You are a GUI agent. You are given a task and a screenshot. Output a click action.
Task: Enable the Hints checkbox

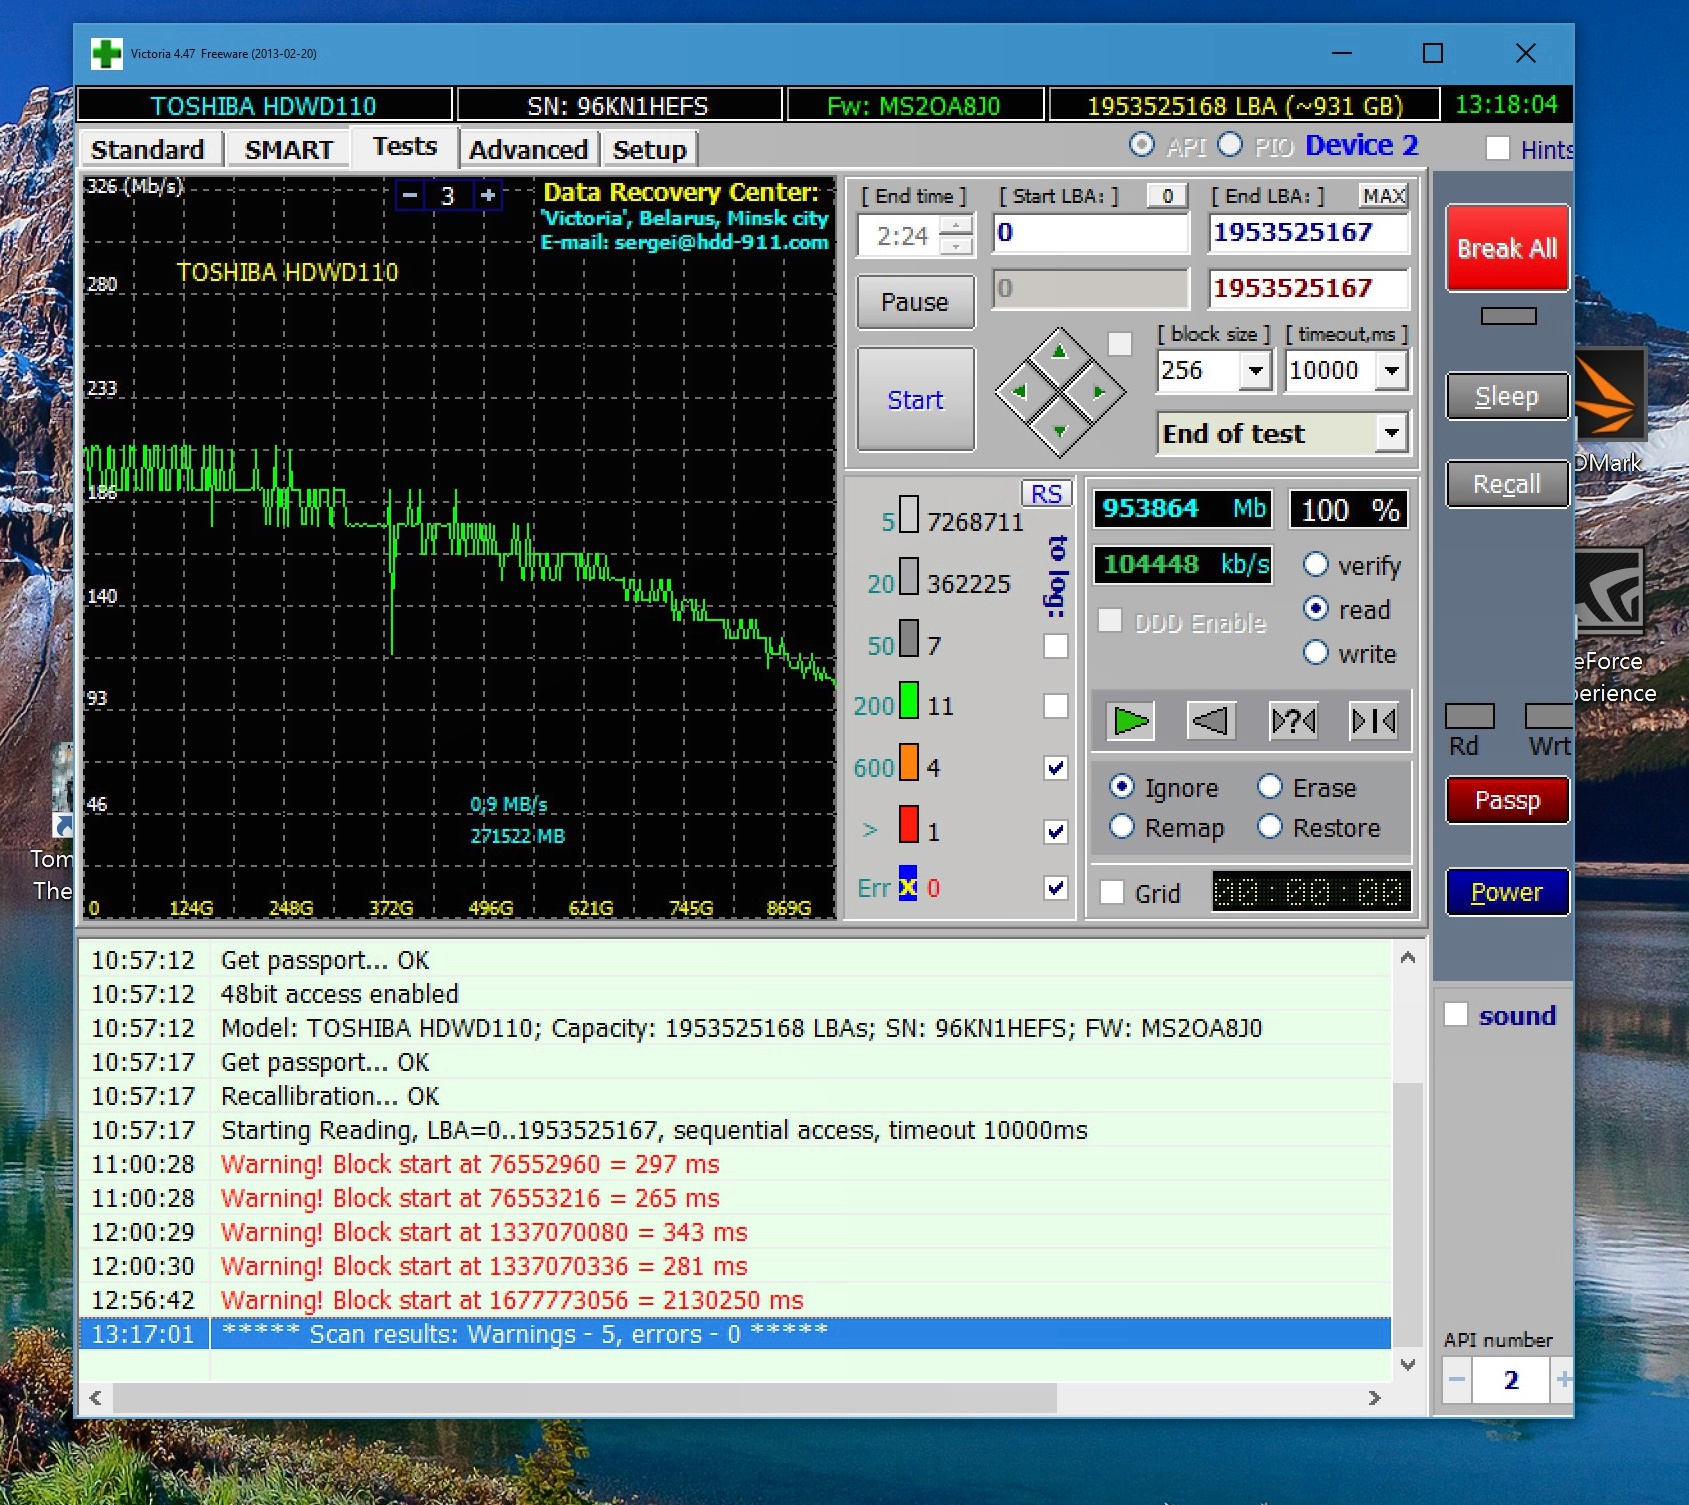[x=1498, y=149]
